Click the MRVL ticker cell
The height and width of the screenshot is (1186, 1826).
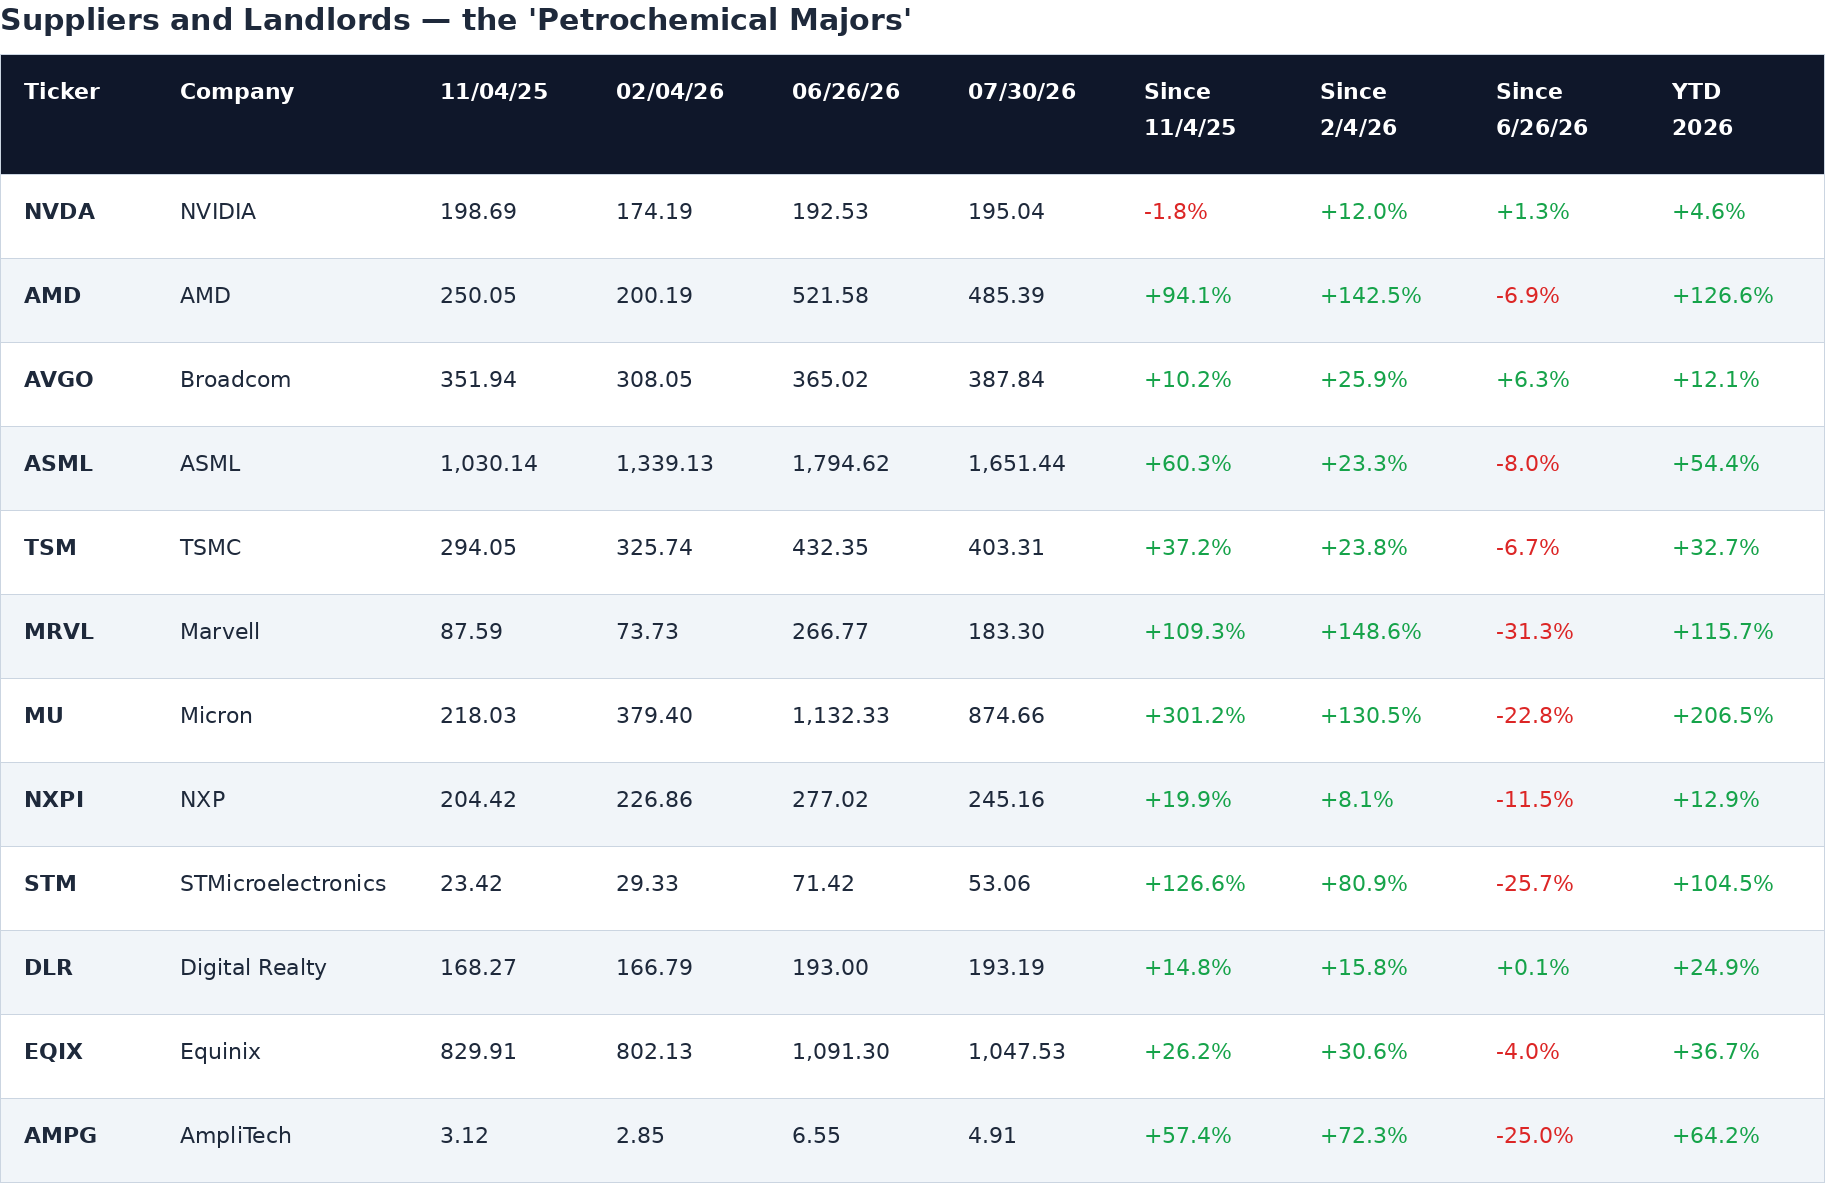pos(59,632)
